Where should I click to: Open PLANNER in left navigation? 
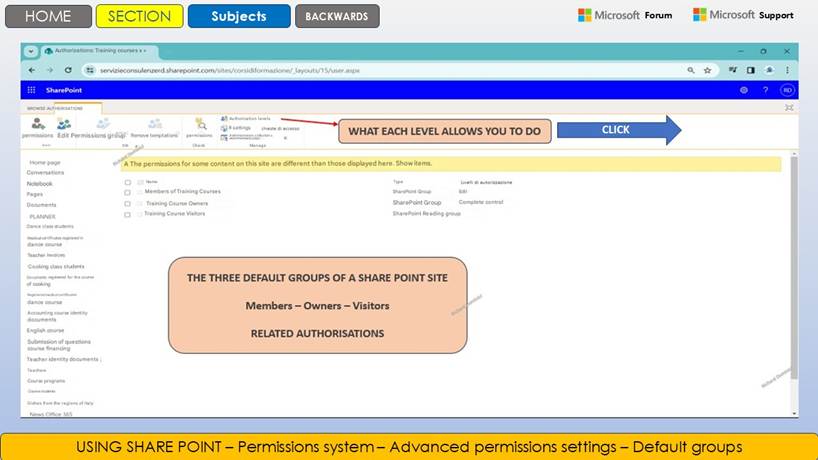(x=42, y=216)
